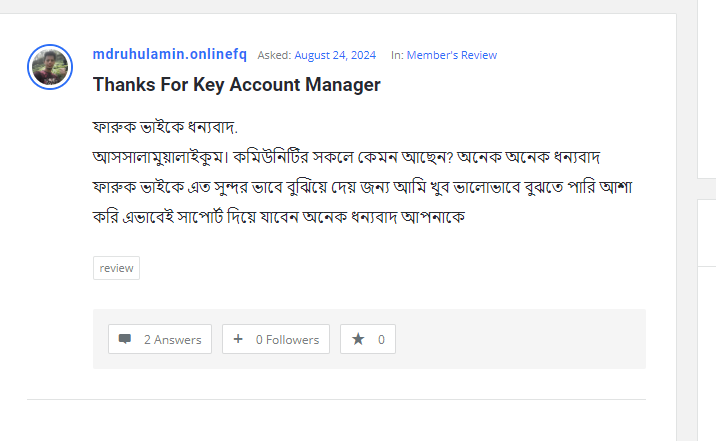Click the August 24, 2024 date link
The height and width of the screenshot is (441, 716).
(335, 55)
